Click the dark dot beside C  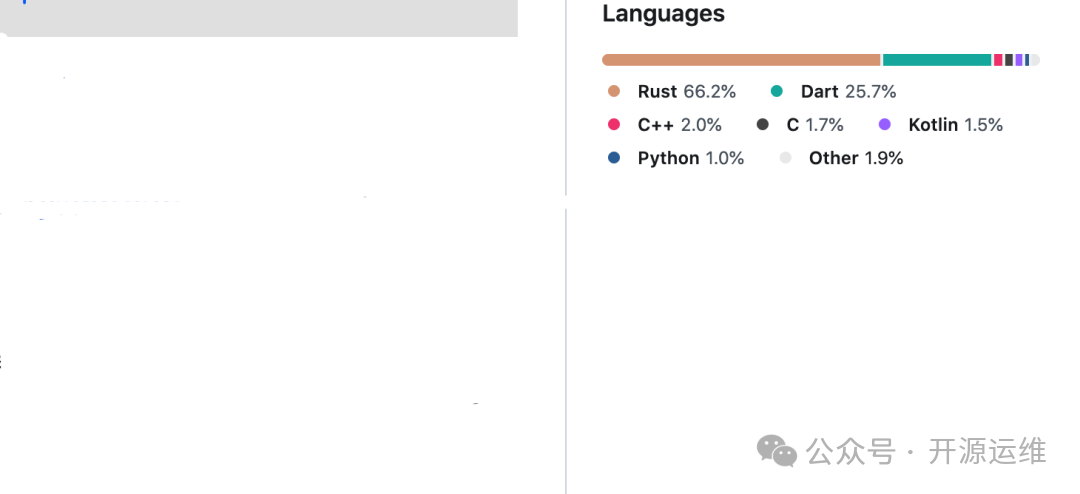[x=763, y=125]
